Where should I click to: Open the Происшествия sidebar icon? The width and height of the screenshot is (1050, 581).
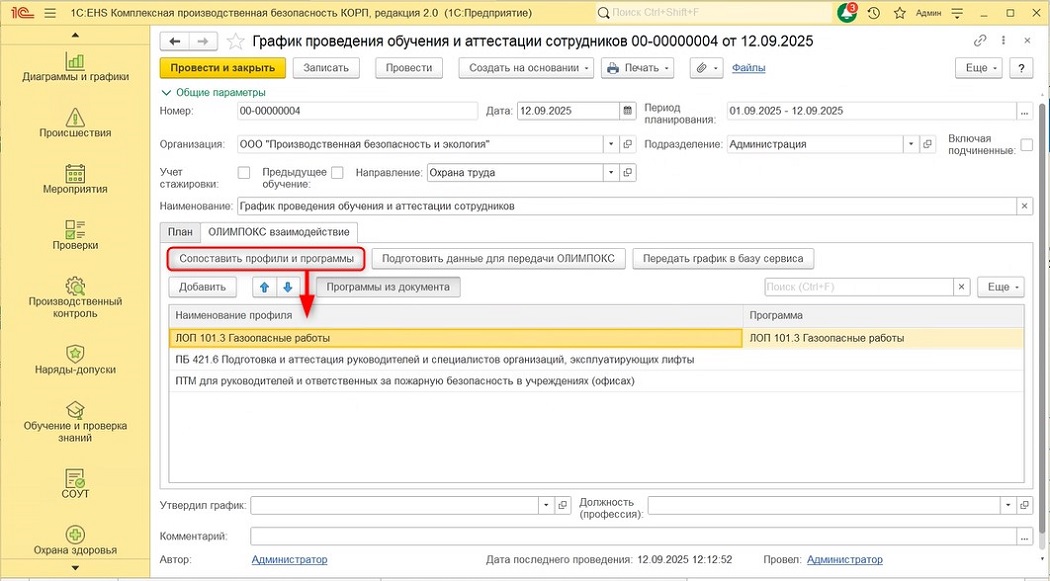75,122
